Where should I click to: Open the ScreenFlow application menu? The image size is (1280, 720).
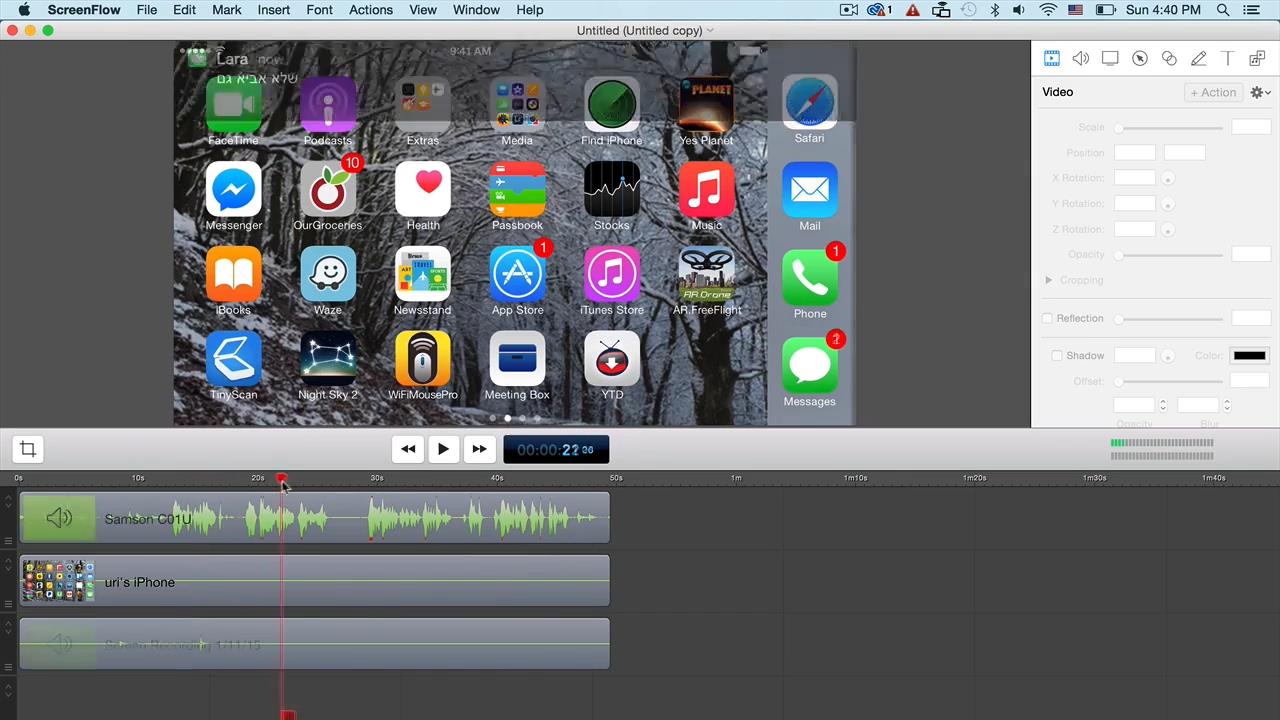click(84, 10)
